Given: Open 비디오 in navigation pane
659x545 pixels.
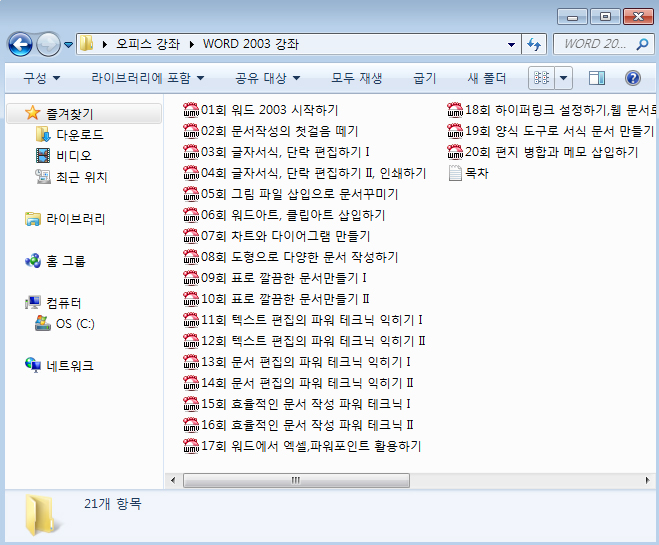Looking at the screenshot, I should click(x=64, y=155).
